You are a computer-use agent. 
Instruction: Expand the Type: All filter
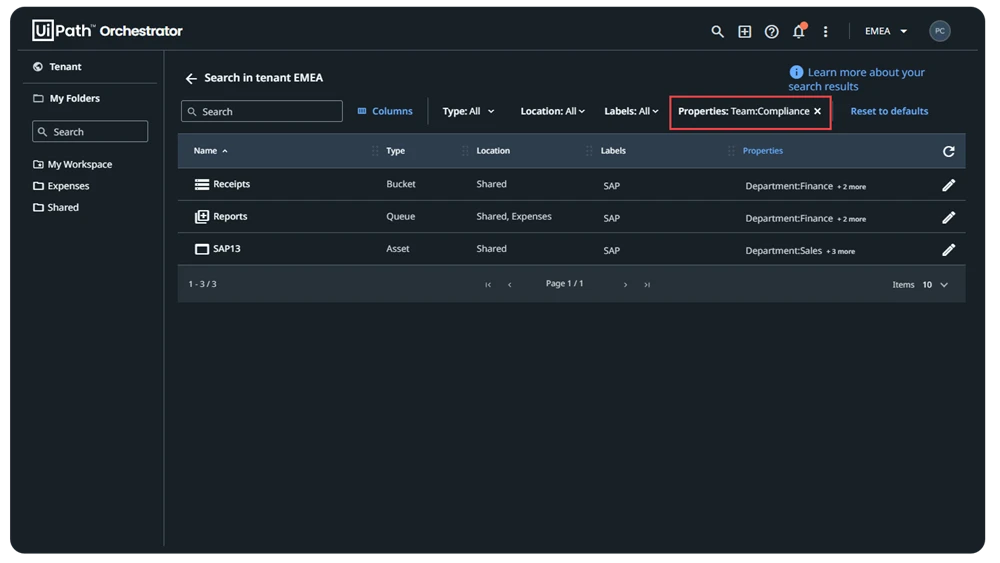[x=468, y=111]
